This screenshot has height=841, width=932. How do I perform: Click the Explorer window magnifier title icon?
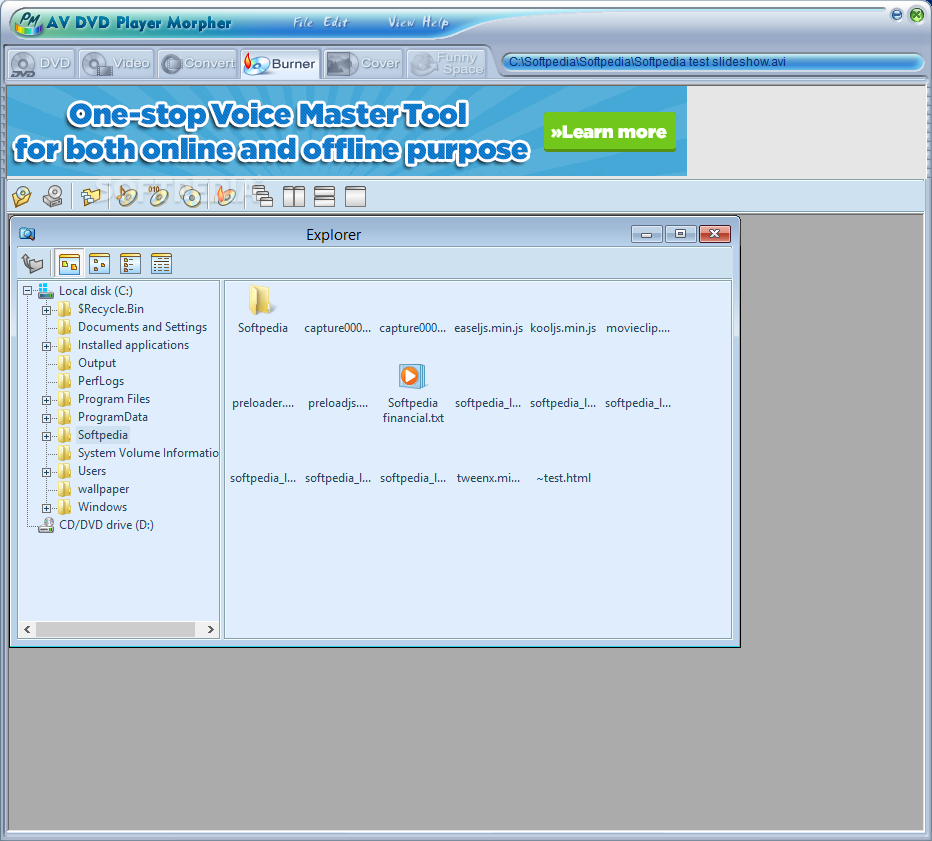point(27,234)
